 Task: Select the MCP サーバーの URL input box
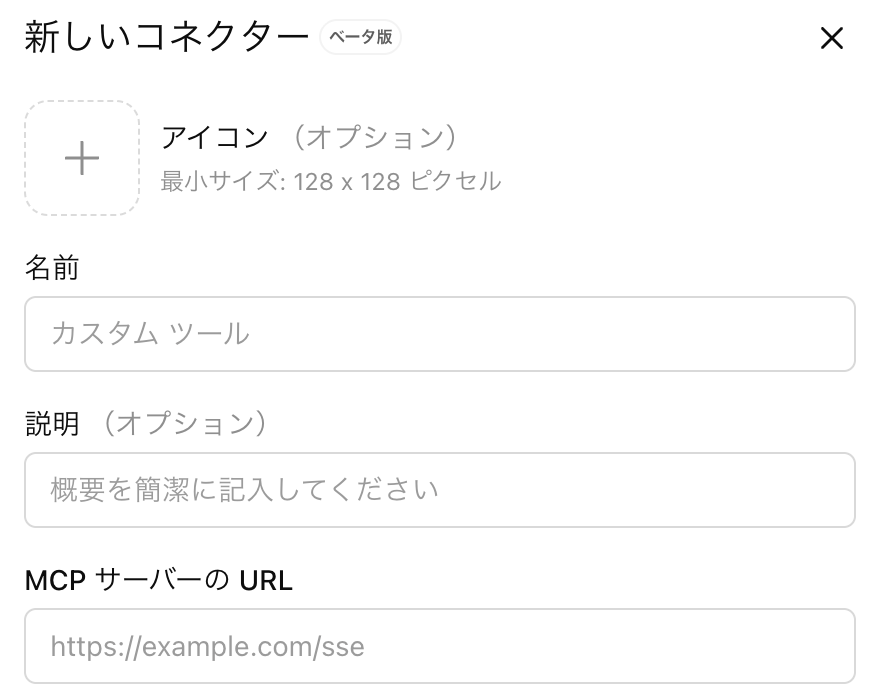coord(440,646)
